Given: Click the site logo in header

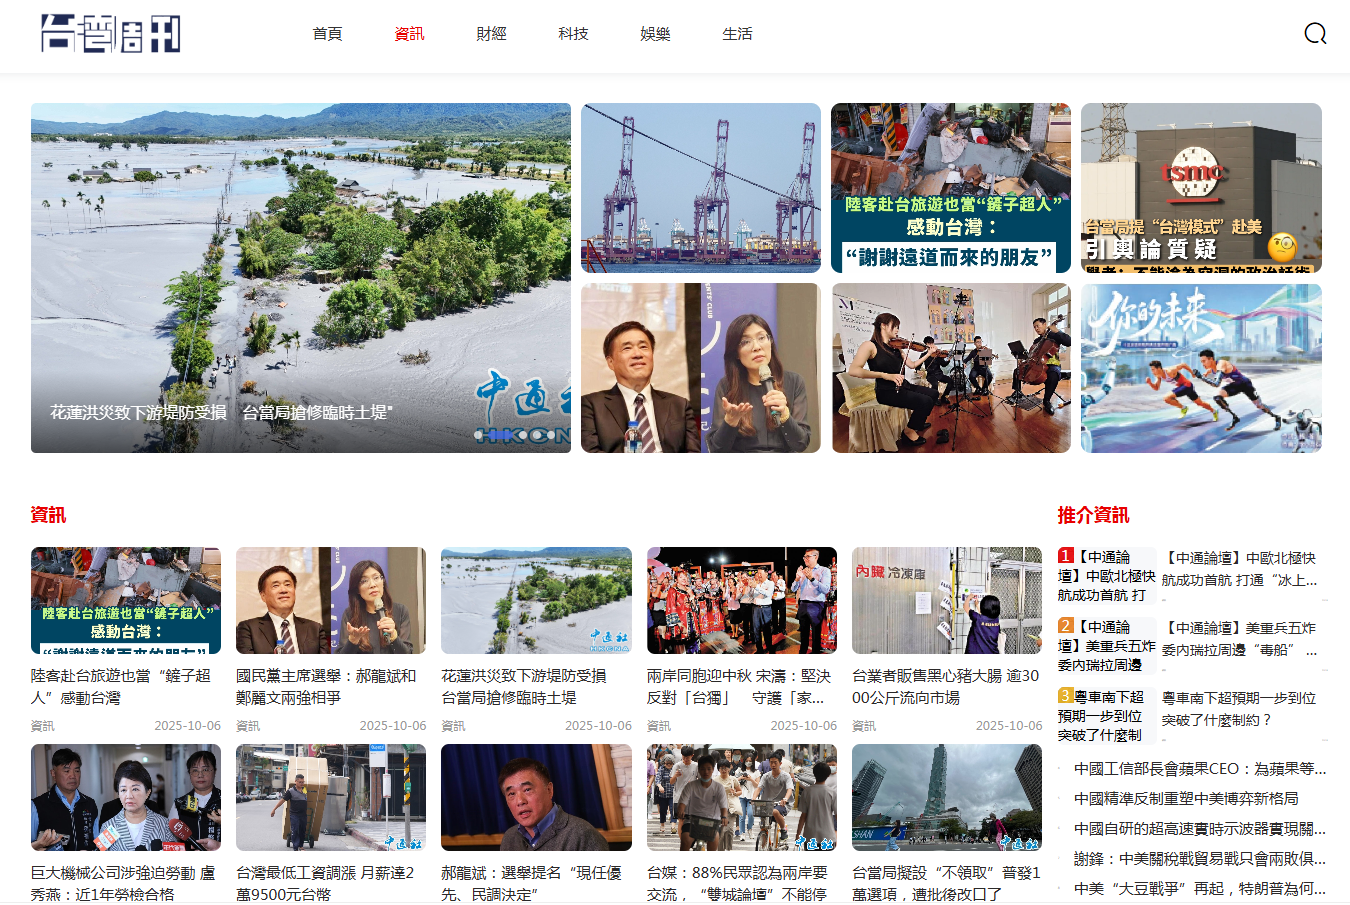Looking at the screenshot, I should pos(110,34).
